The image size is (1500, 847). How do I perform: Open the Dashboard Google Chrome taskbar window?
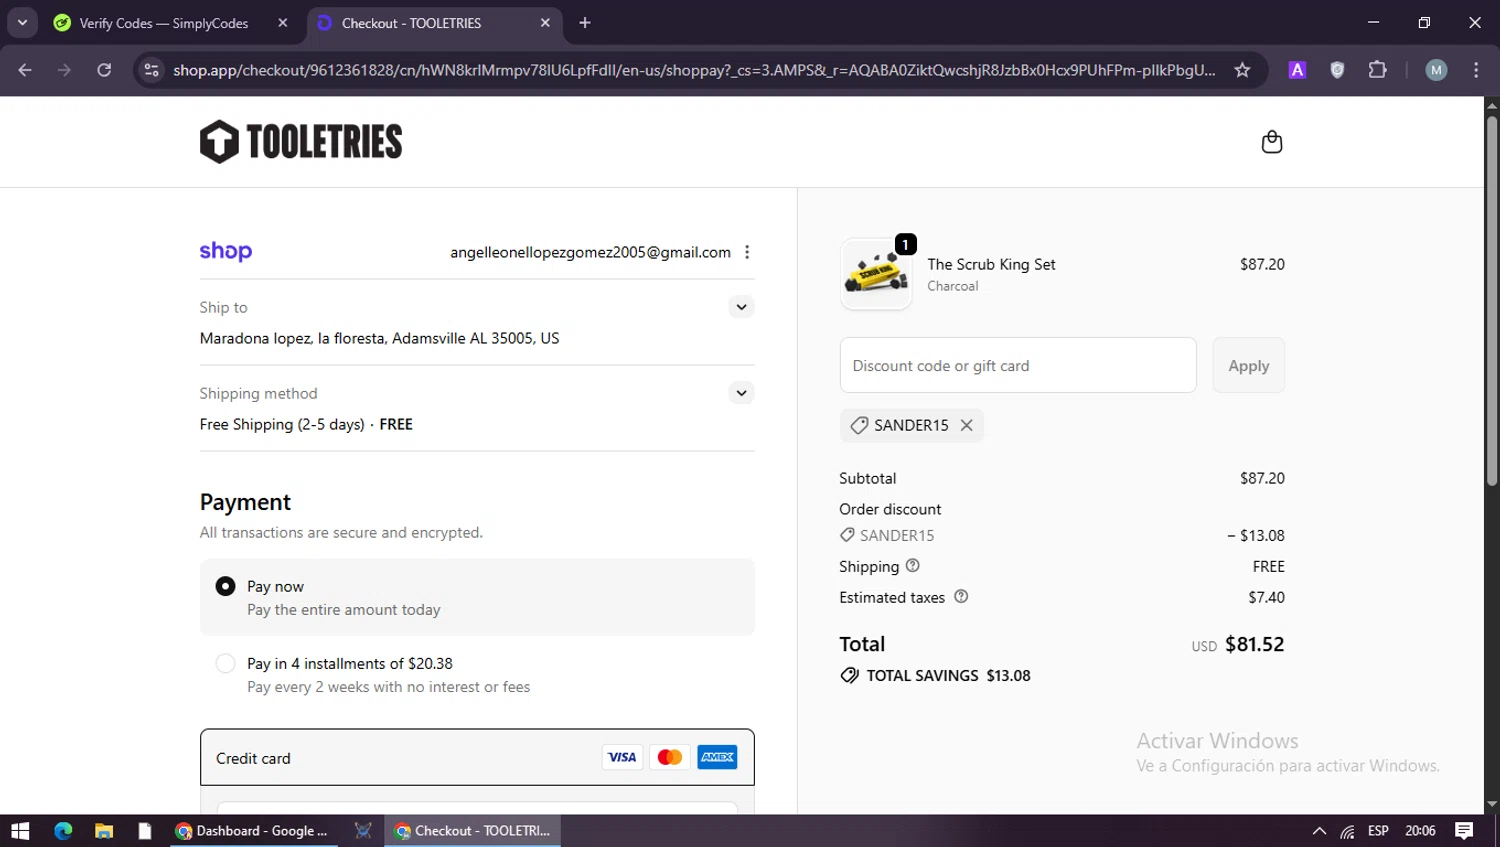[253, 831]
